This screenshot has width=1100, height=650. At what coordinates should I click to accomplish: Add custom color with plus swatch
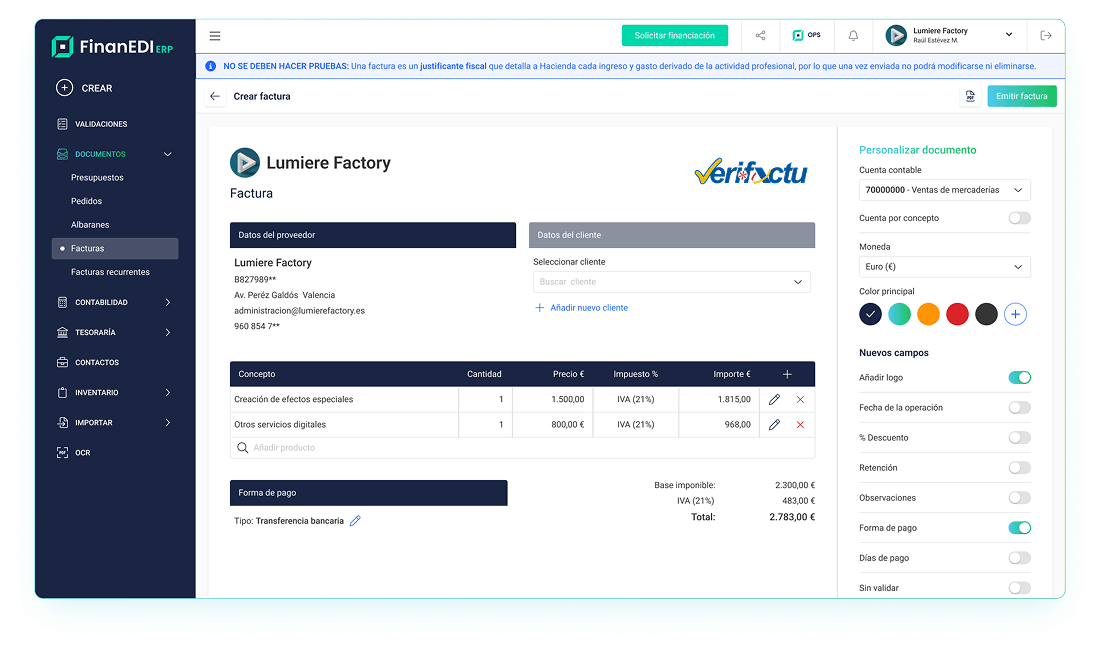(1015, 314)
